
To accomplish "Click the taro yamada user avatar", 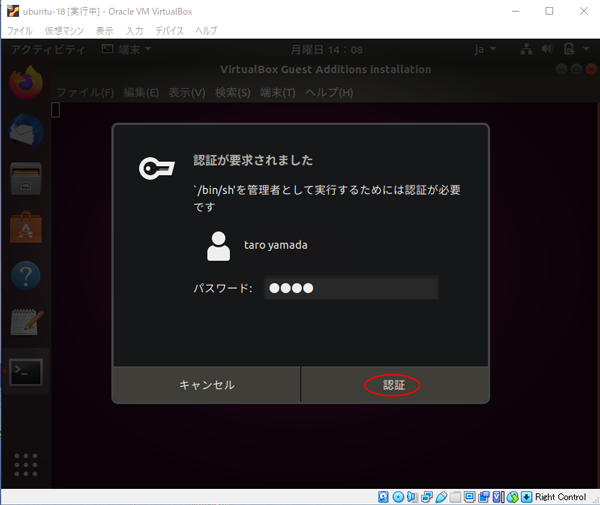I will coord(218,246).
